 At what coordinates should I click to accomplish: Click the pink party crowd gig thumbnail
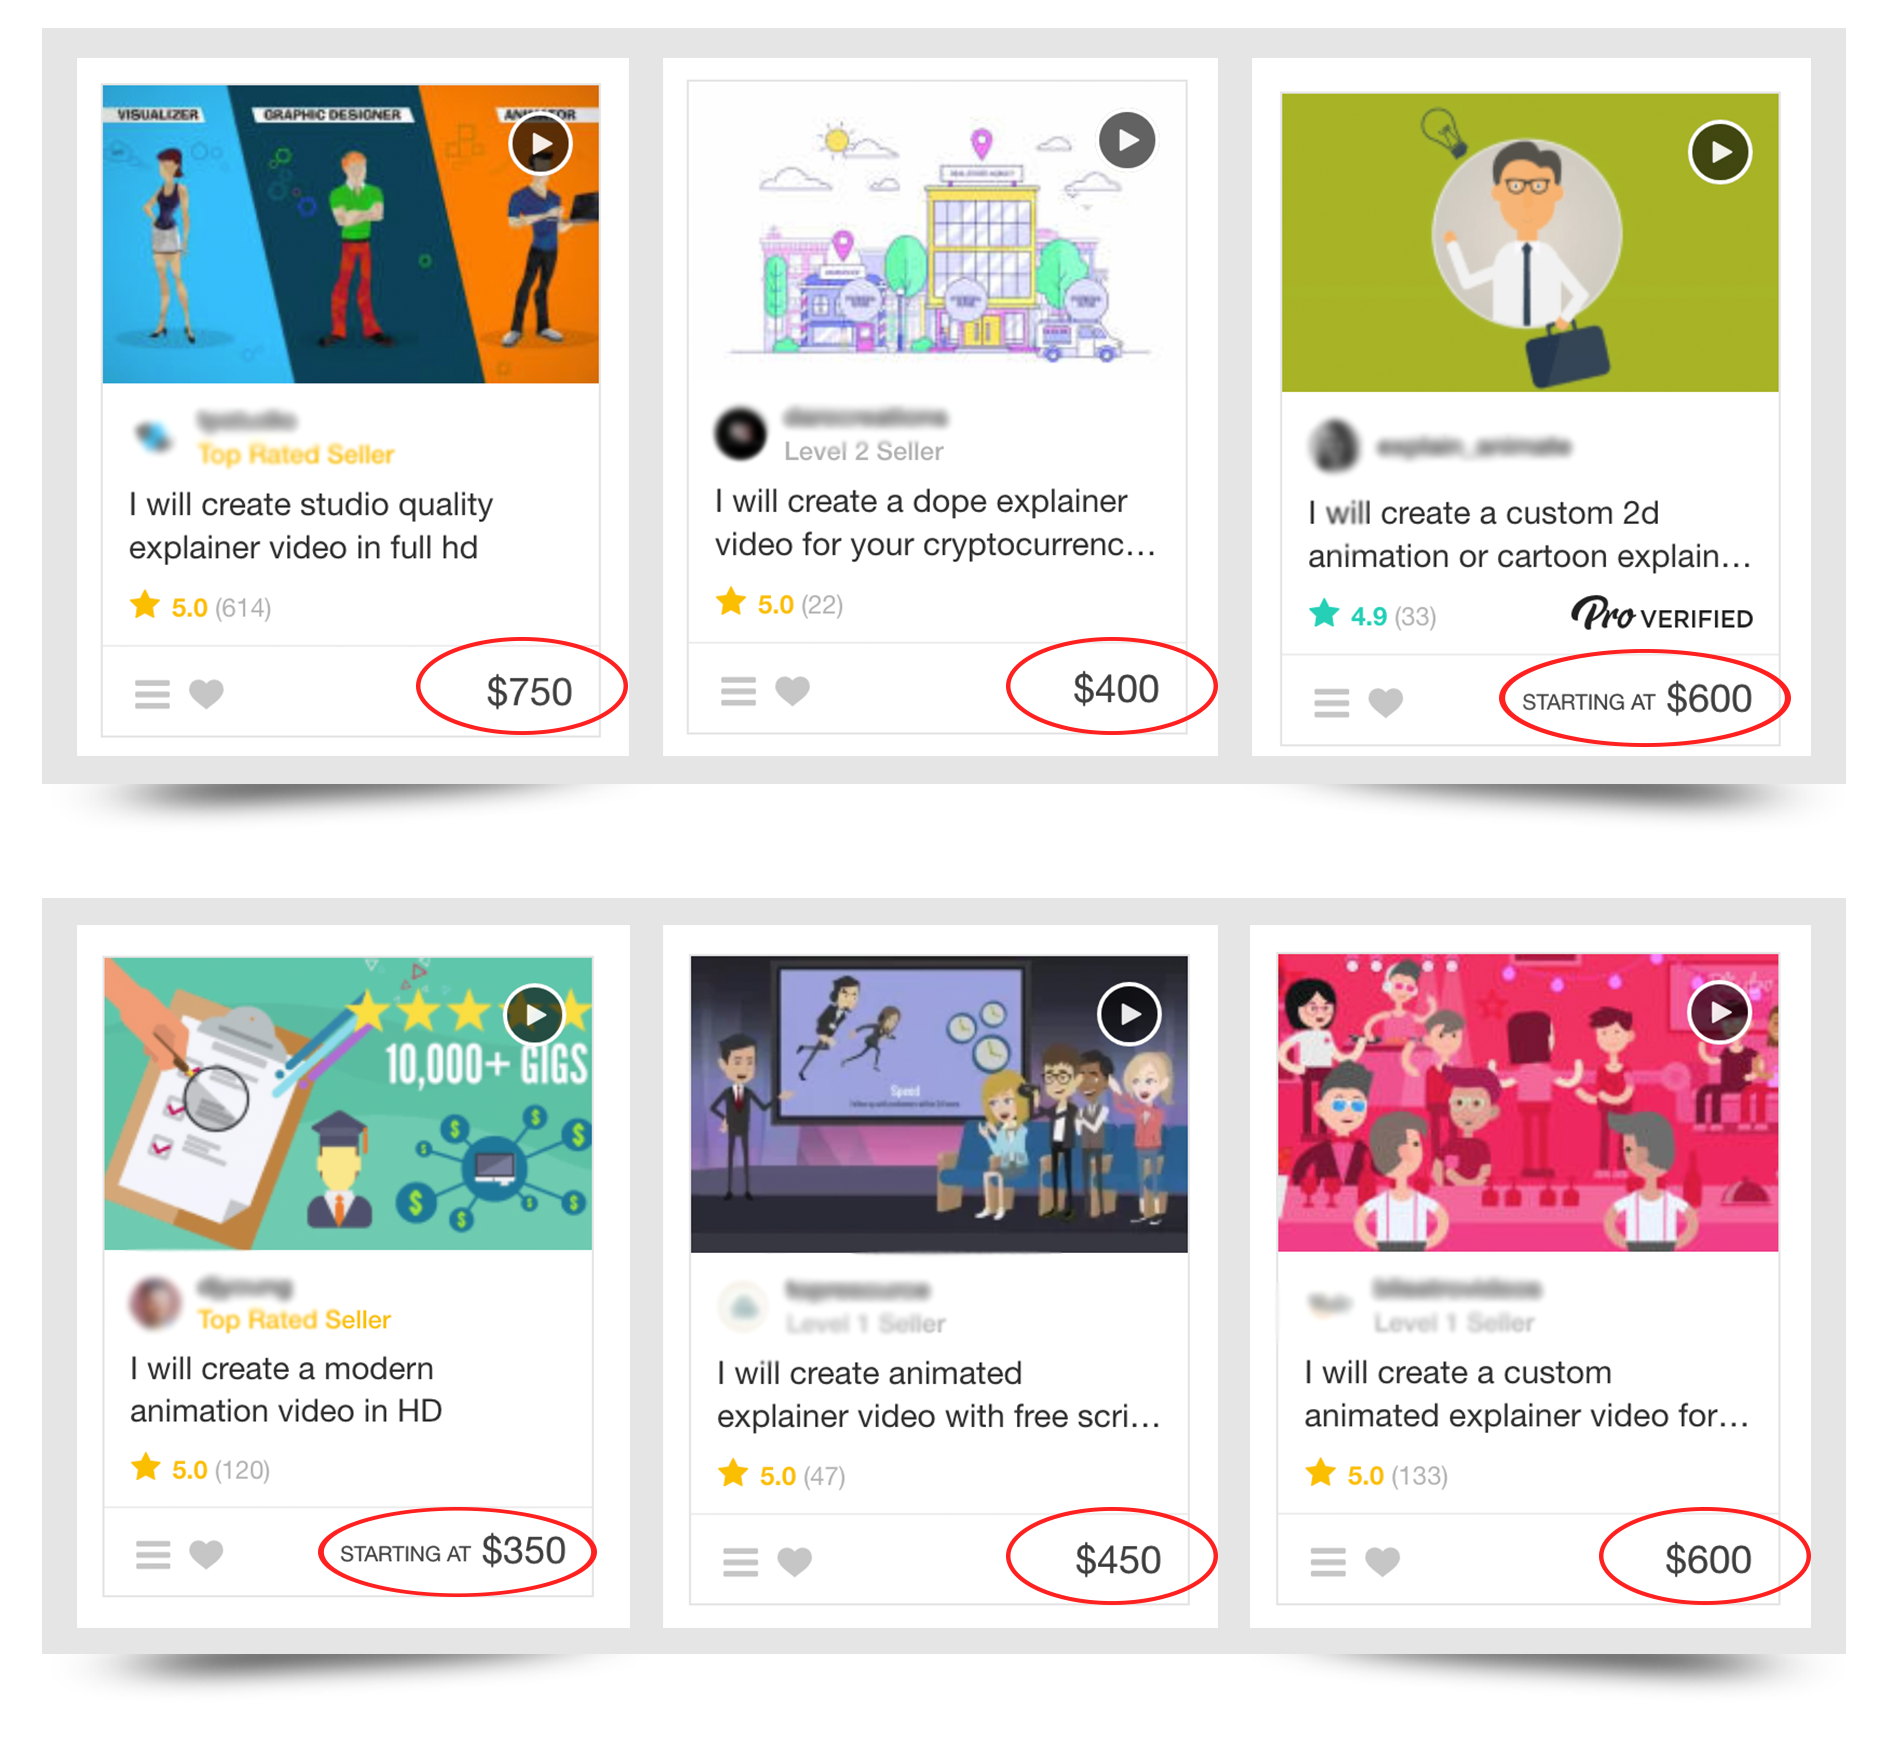click(x=1528, y=1102)
